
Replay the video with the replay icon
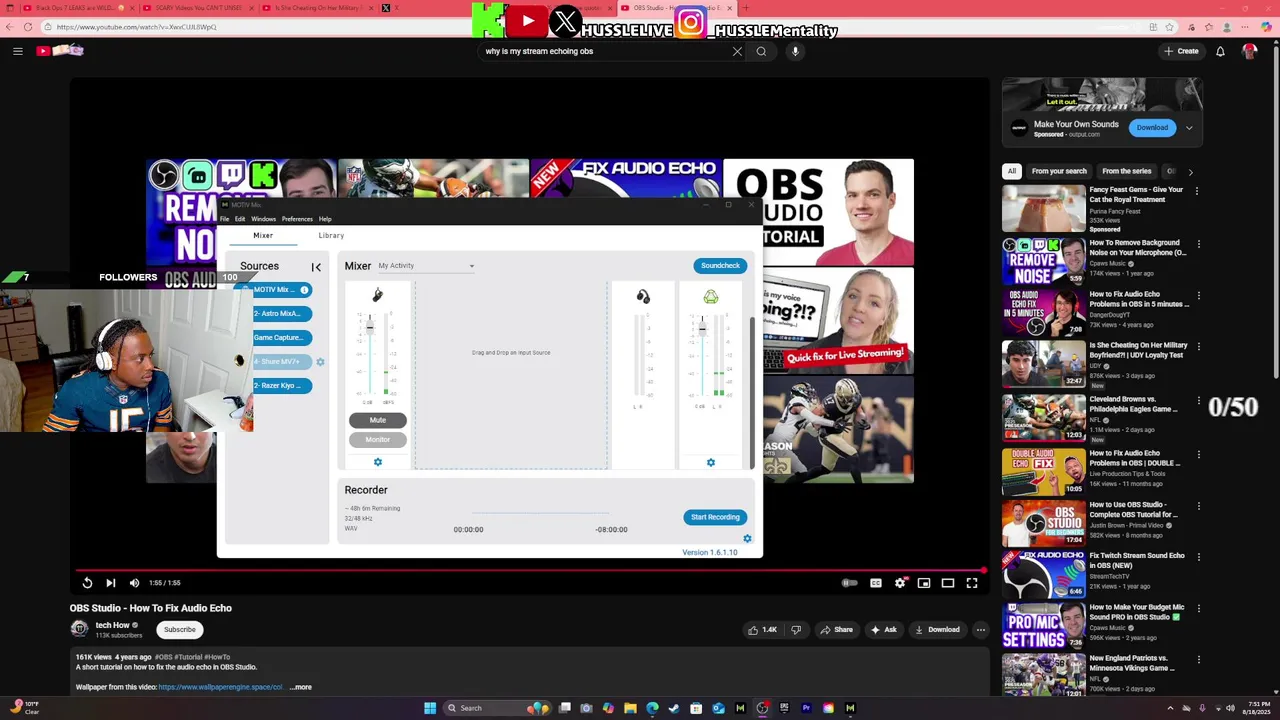pyautogui.click(x=87, y=583)
